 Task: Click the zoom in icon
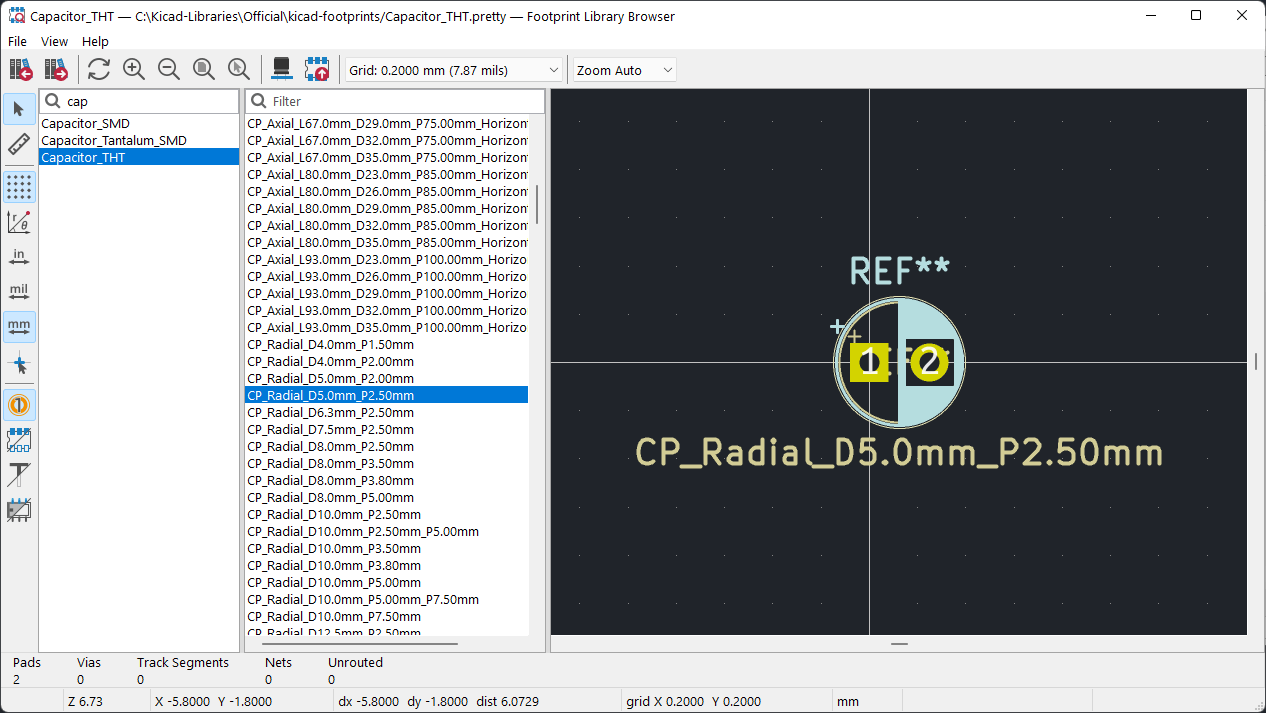134,70
